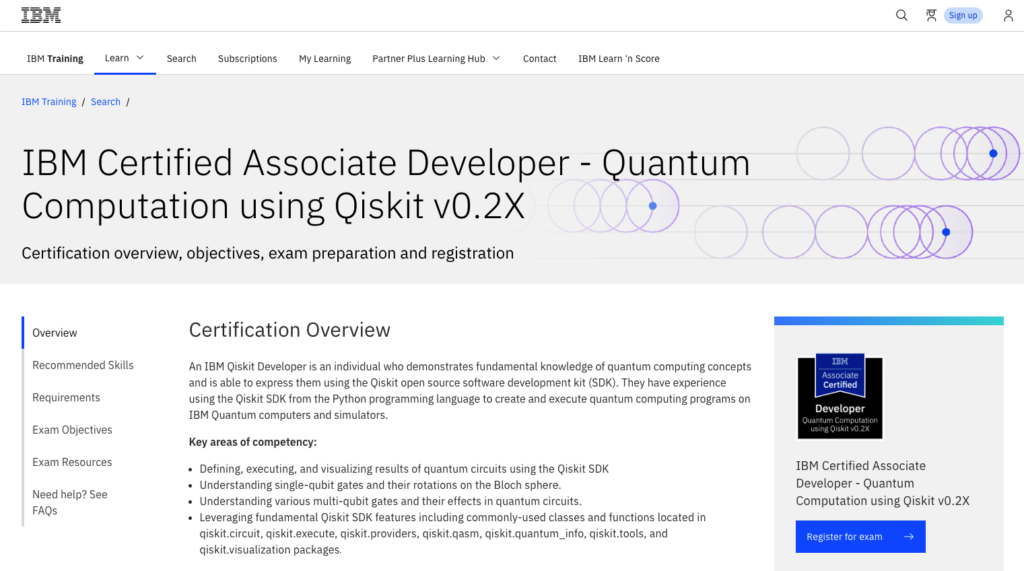Image resolution: width=1024 pixels, height=571 pixels.
Task: Jump to Exam Resources section
Action: pos(72,462)
